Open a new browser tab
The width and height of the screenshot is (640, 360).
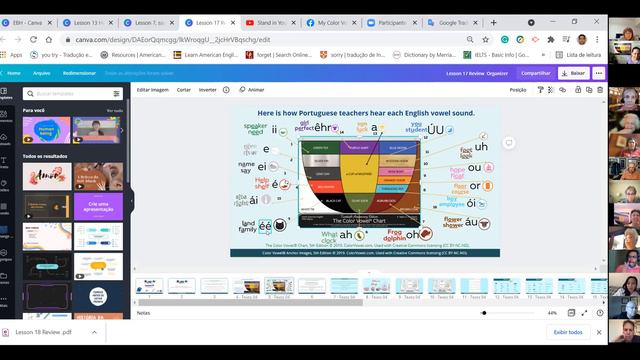(493, 23)
